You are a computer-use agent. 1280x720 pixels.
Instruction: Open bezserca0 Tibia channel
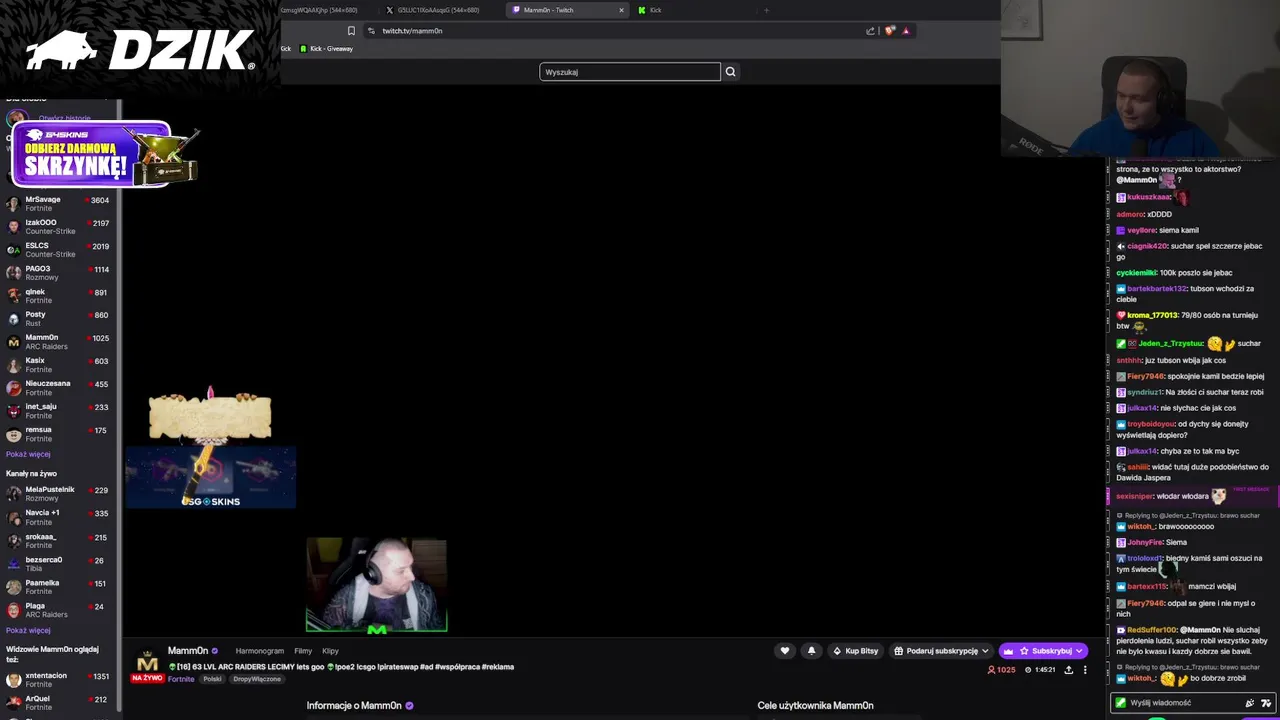point(59,564)
